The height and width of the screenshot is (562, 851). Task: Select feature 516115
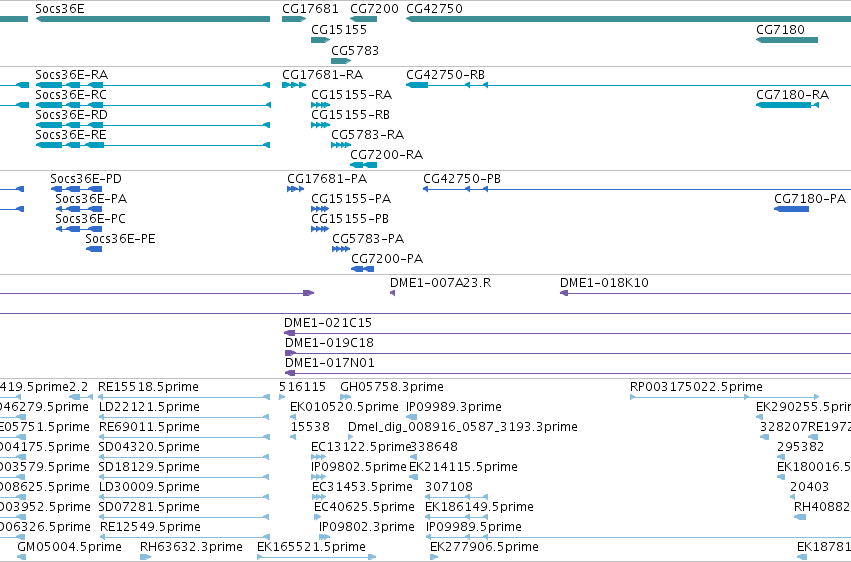[282, 397]
